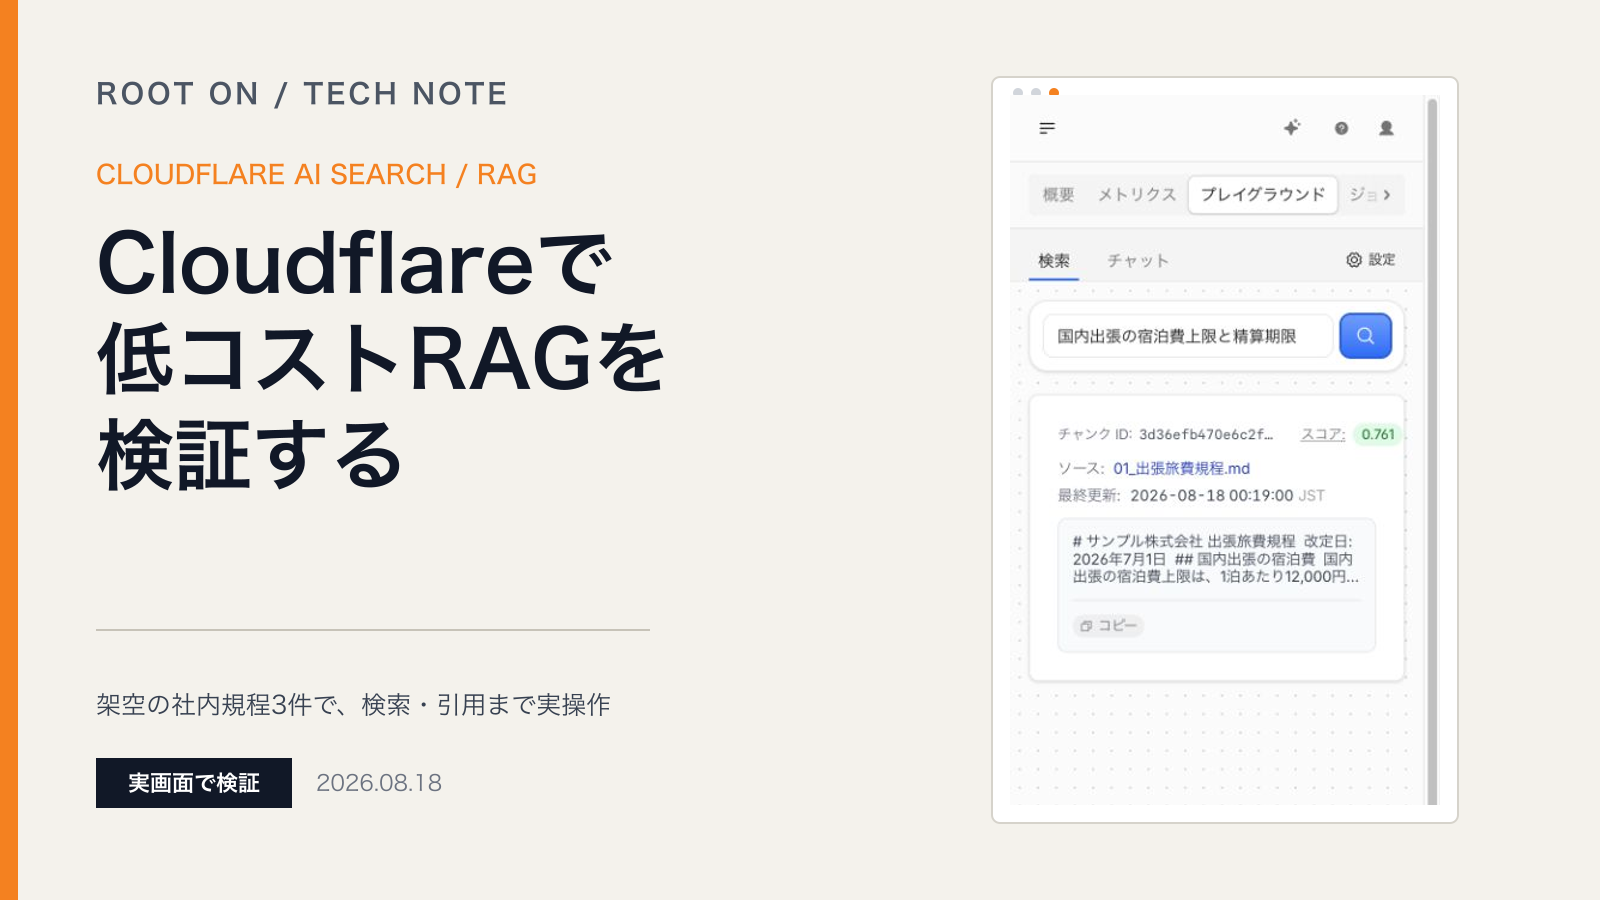
Task: Open the help question mark icon
Action: [1341, 128]
